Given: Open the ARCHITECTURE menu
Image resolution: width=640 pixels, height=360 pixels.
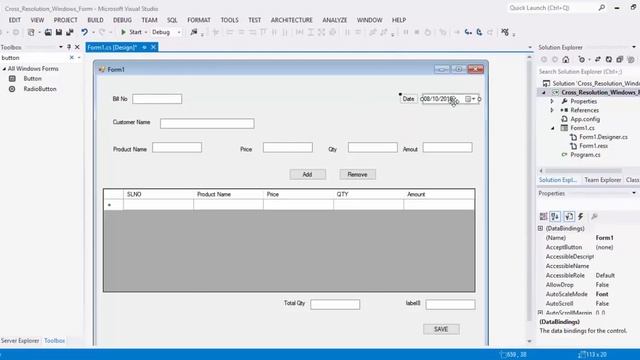Looking at the screenshot, I should pyautogui.click(x=291, y=20).
